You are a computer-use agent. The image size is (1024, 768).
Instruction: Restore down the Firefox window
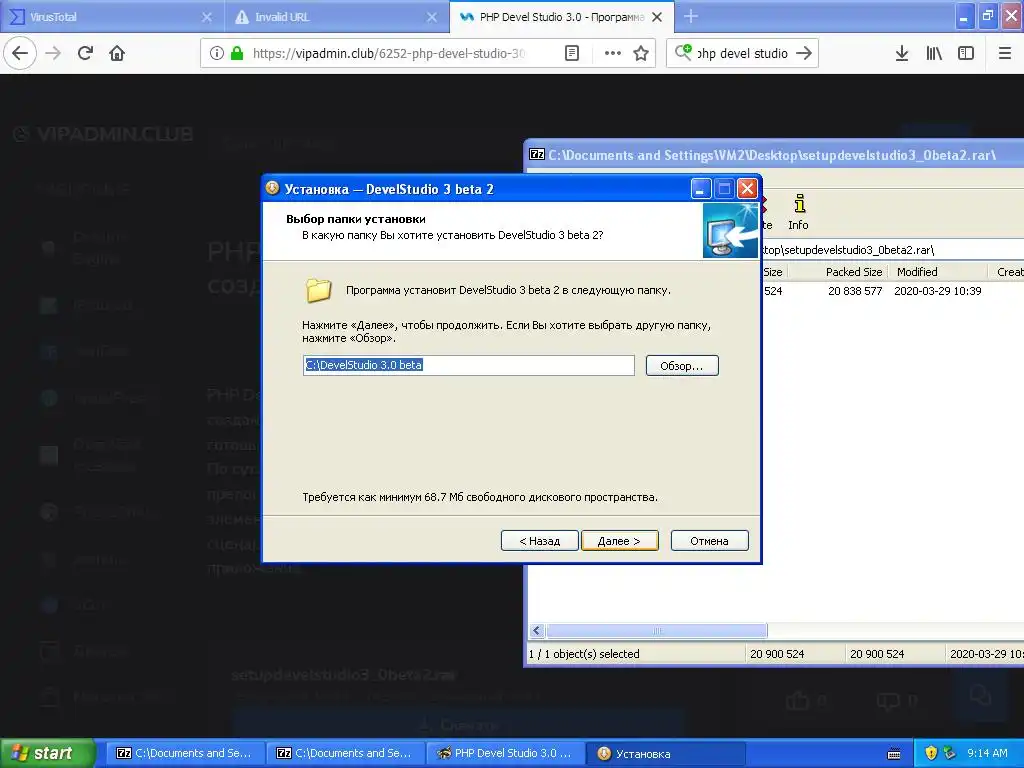point(988,16)
